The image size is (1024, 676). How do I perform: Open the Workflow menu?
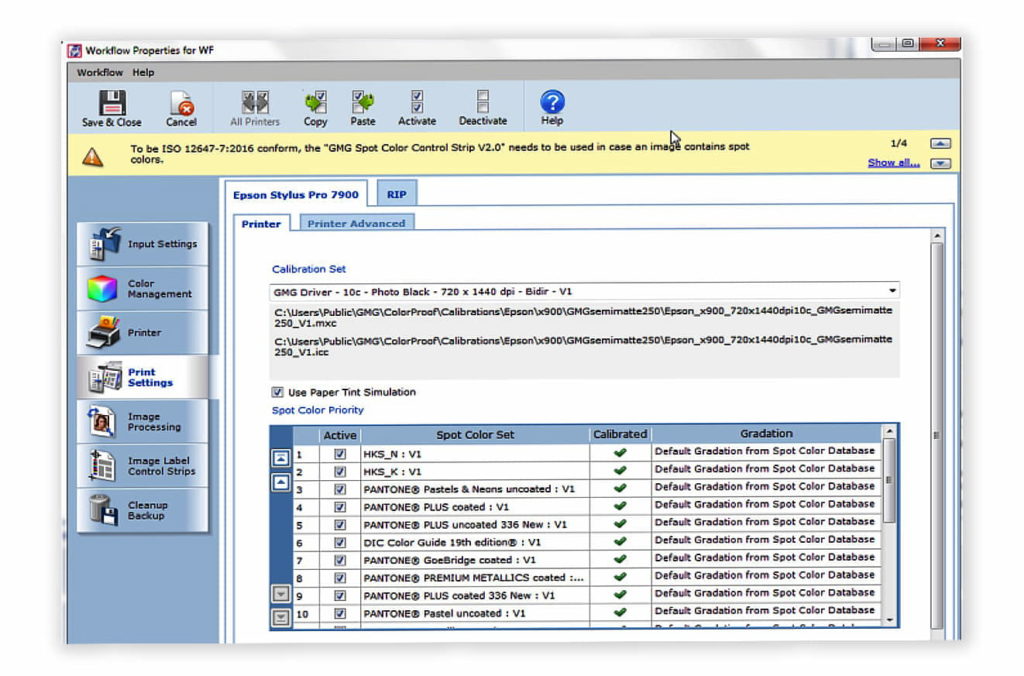(x=98, y=72)
